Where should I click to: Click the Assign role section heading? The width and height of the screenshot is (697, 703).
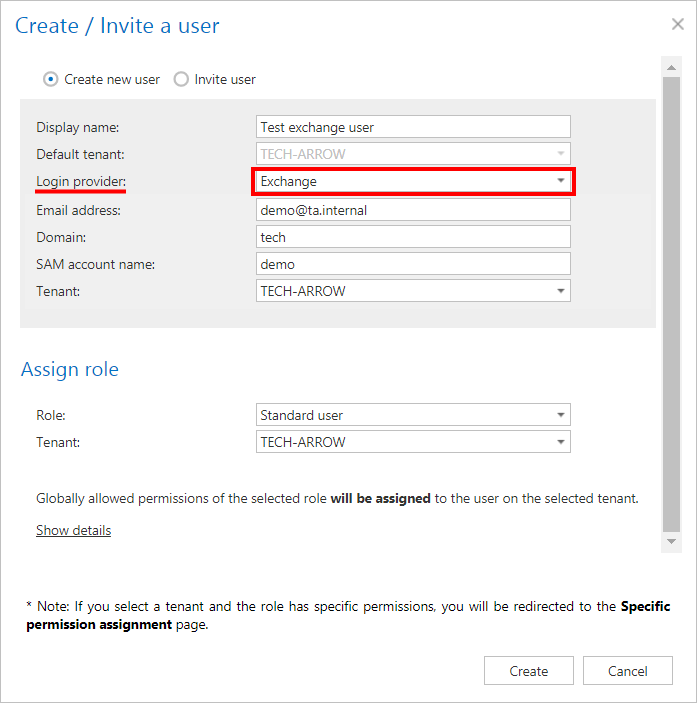pos(70,370)
